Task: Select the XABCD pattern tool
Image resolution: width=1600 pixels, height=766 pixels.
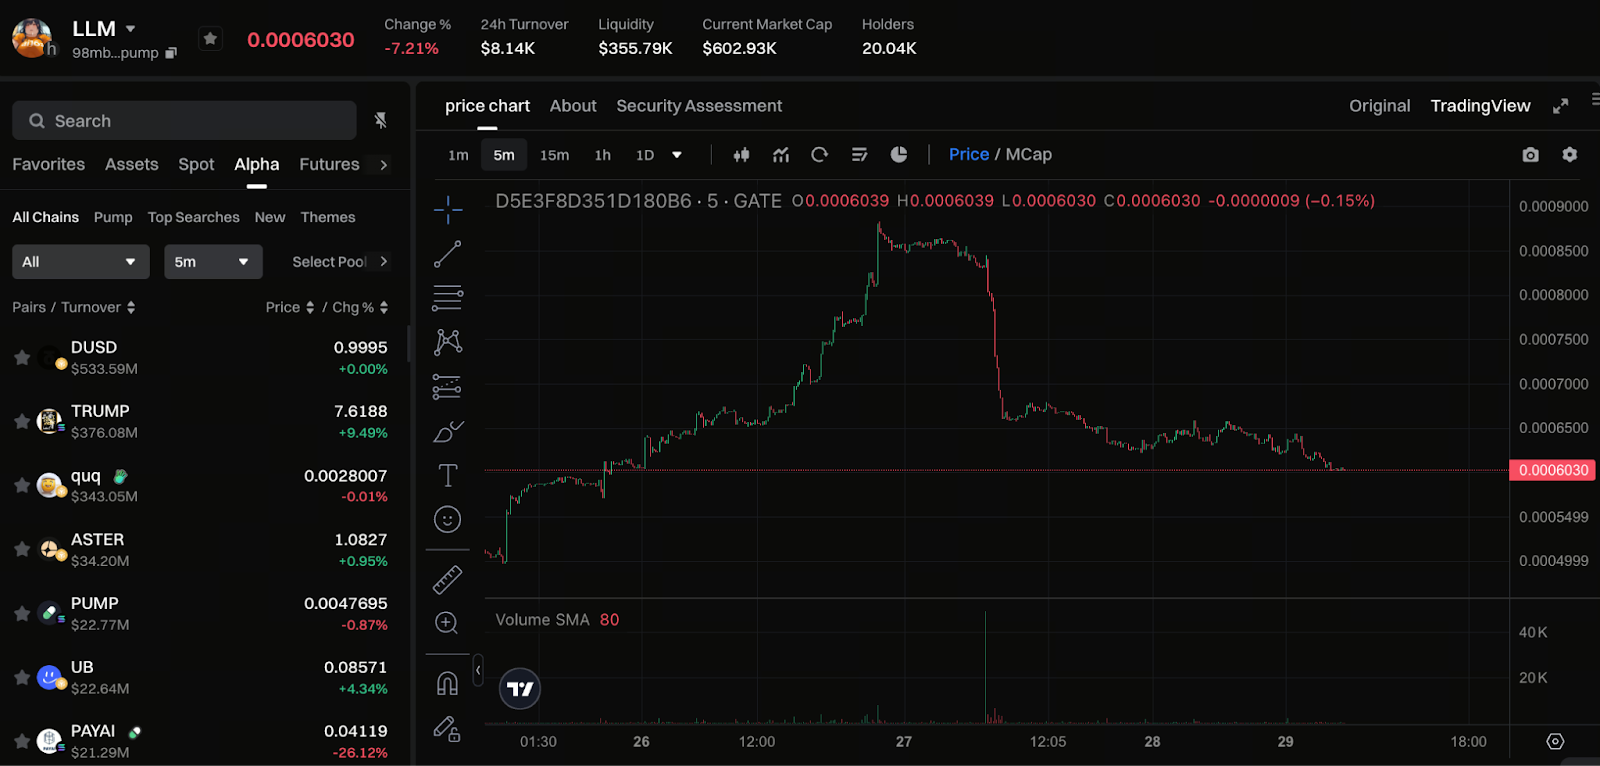Action: click(x=447, y=342)
